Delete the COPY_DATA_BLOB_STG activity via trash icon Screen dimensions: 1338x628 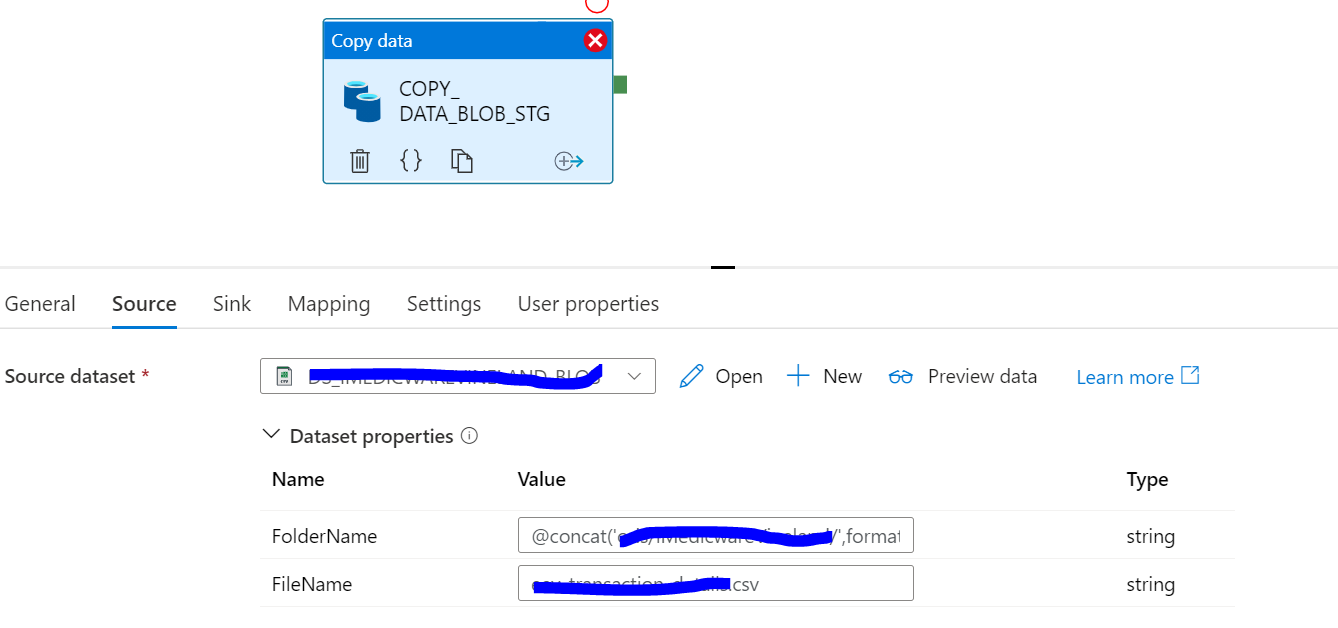(360, 160)
